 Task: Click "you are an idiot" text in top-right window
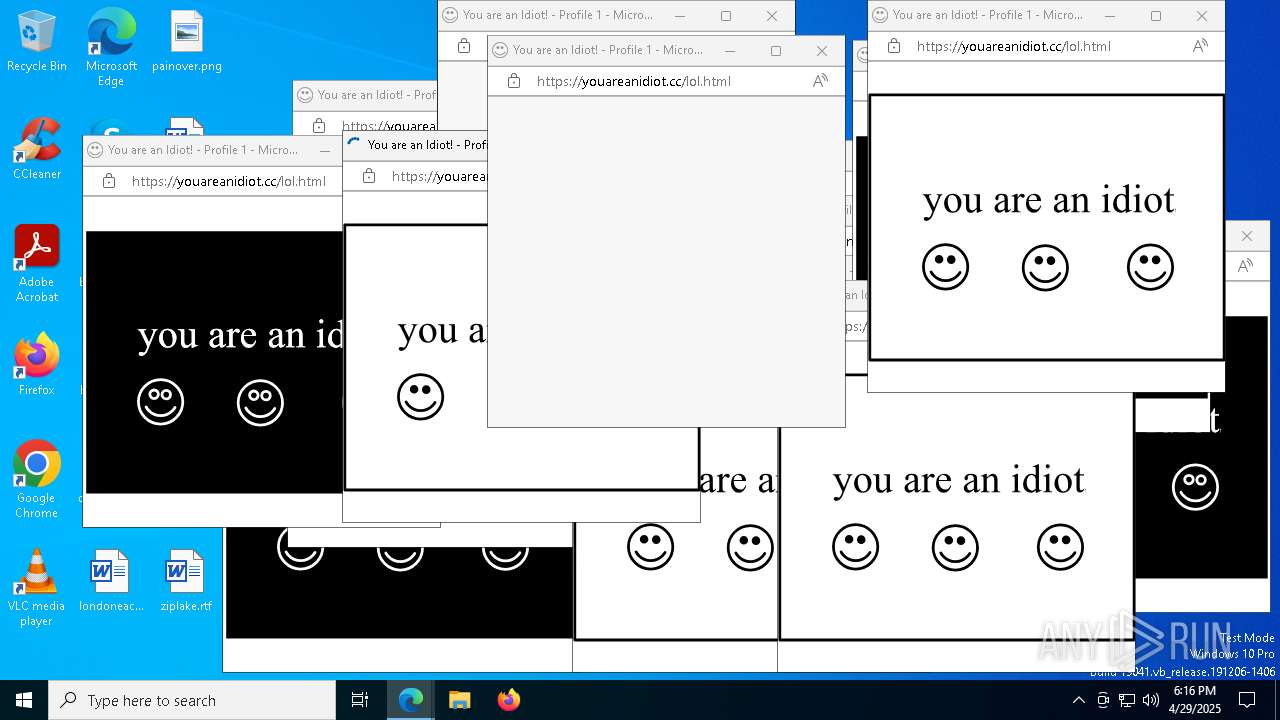(1048, 200)
